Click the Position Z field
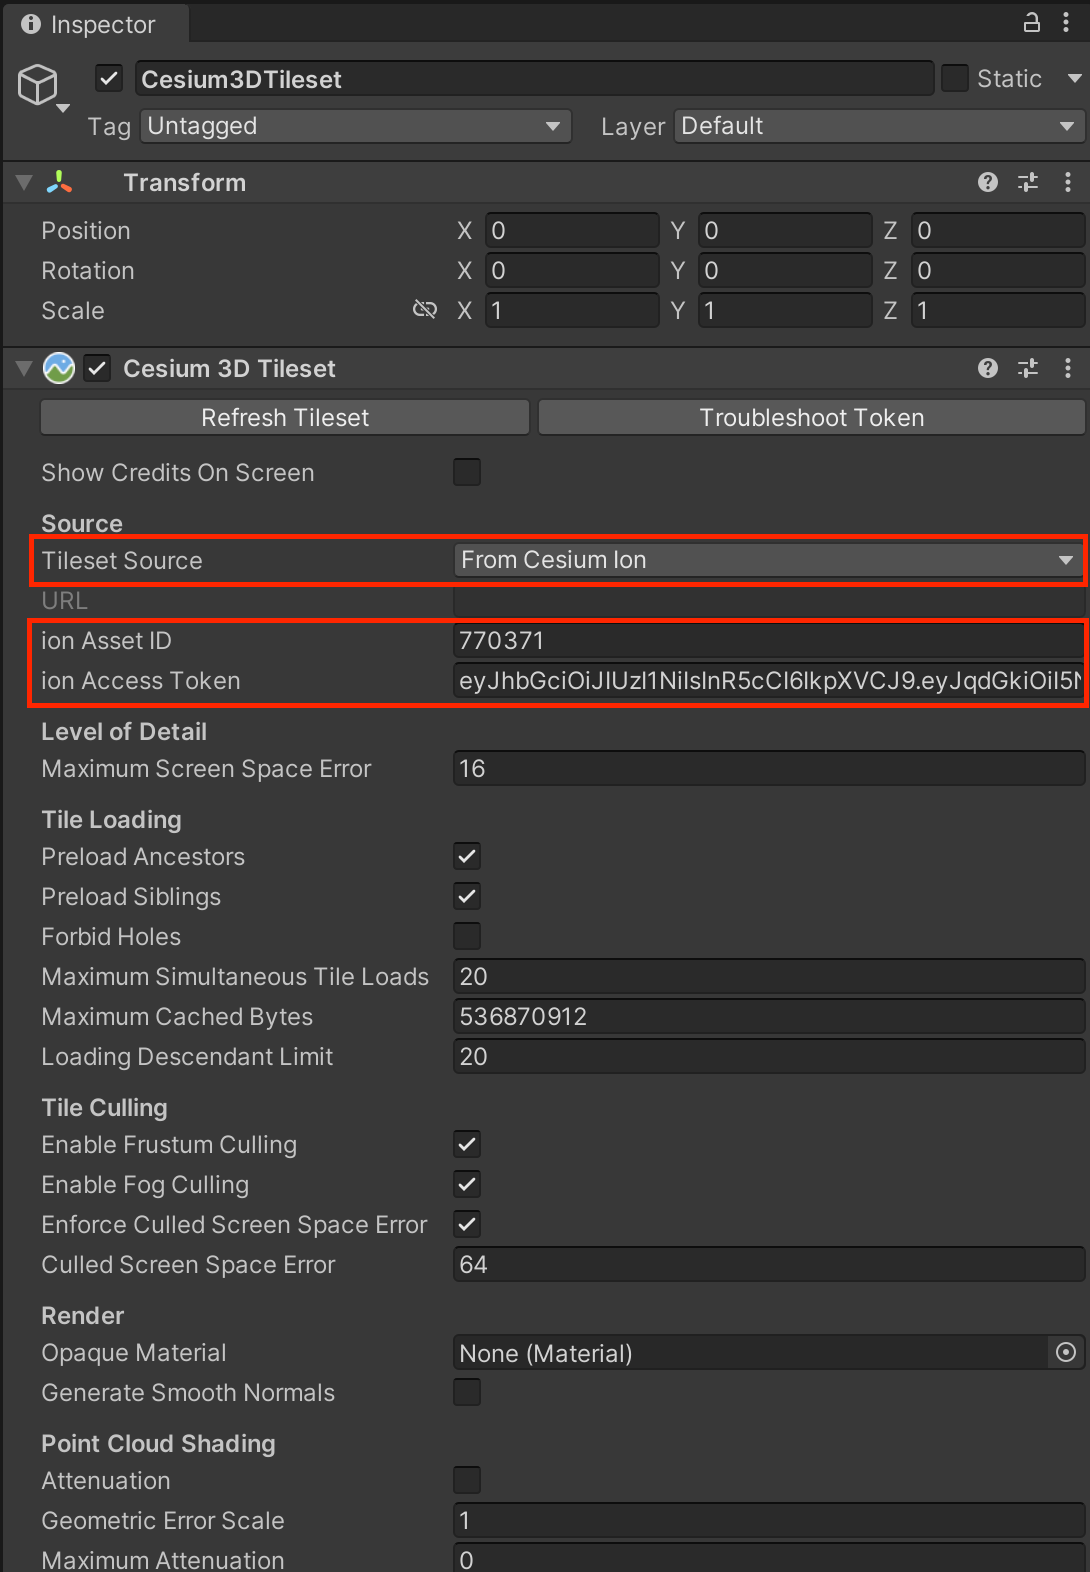This screenshot has width=1090, height=1572. [x=998, y=230]
